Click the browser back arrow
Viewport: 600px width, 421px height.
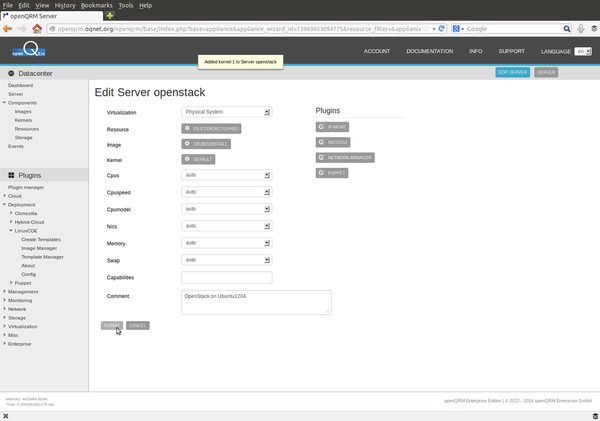pos(7,29)
